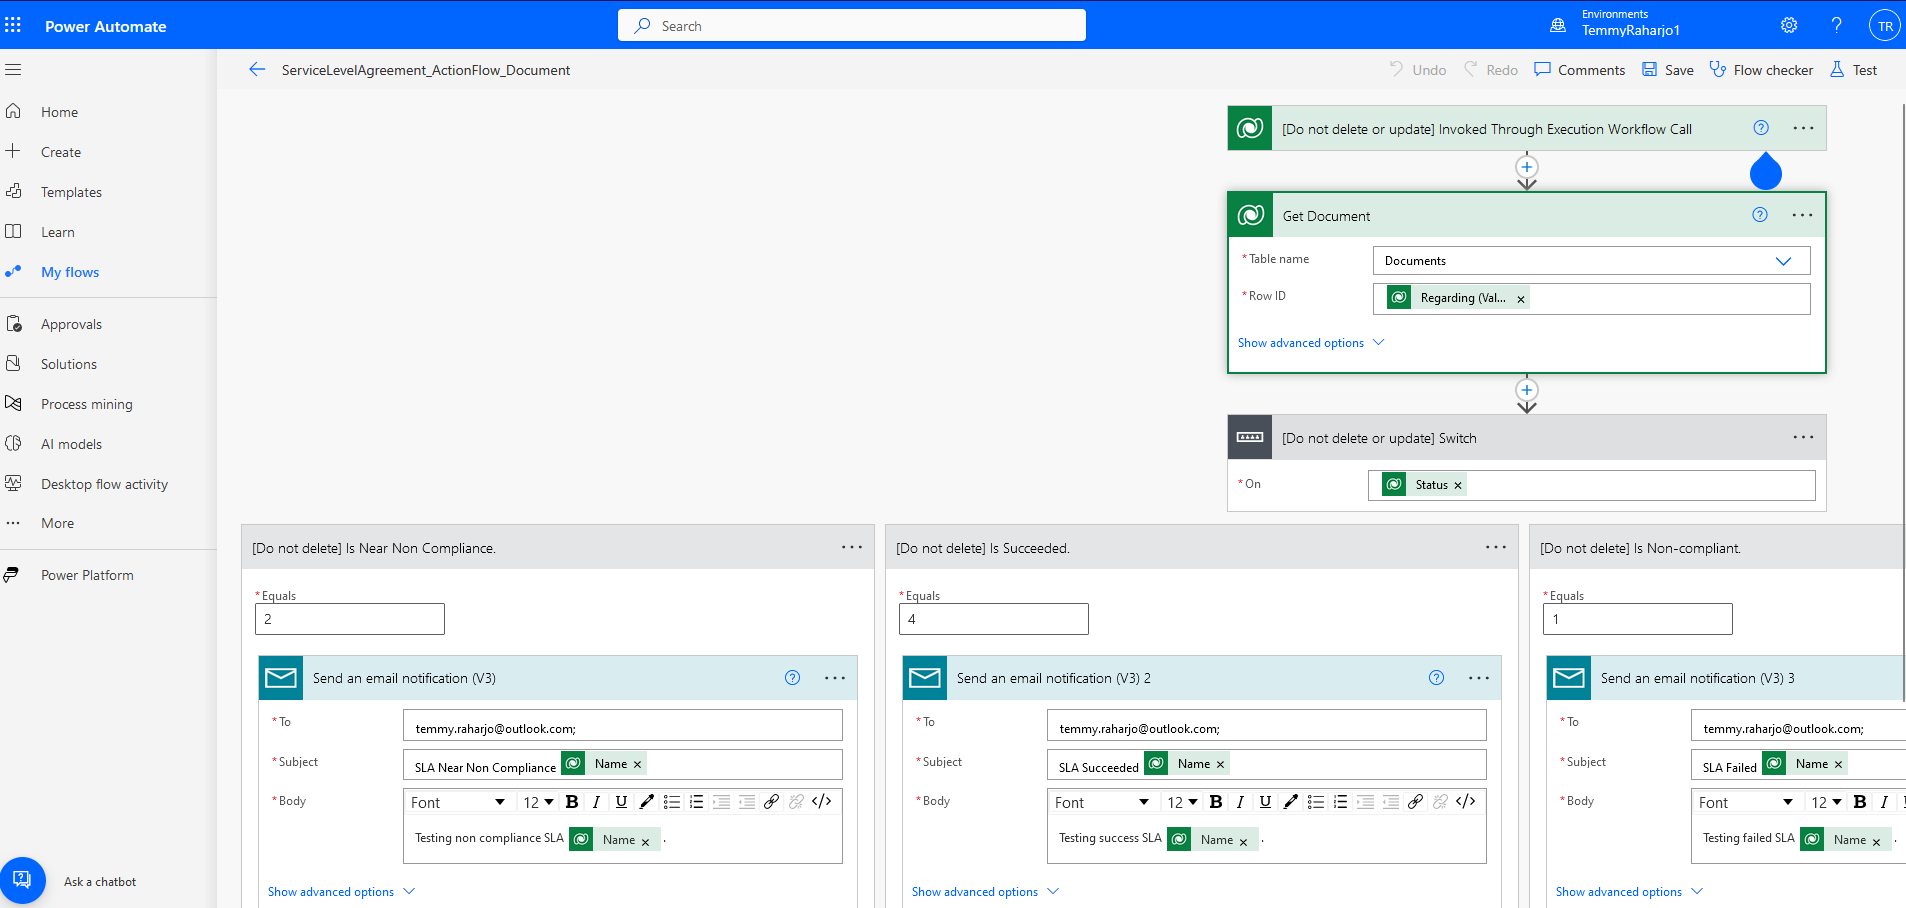Open the font size 12 dropdown in first email
The image size is (1906, 908).
pos(538,802)
